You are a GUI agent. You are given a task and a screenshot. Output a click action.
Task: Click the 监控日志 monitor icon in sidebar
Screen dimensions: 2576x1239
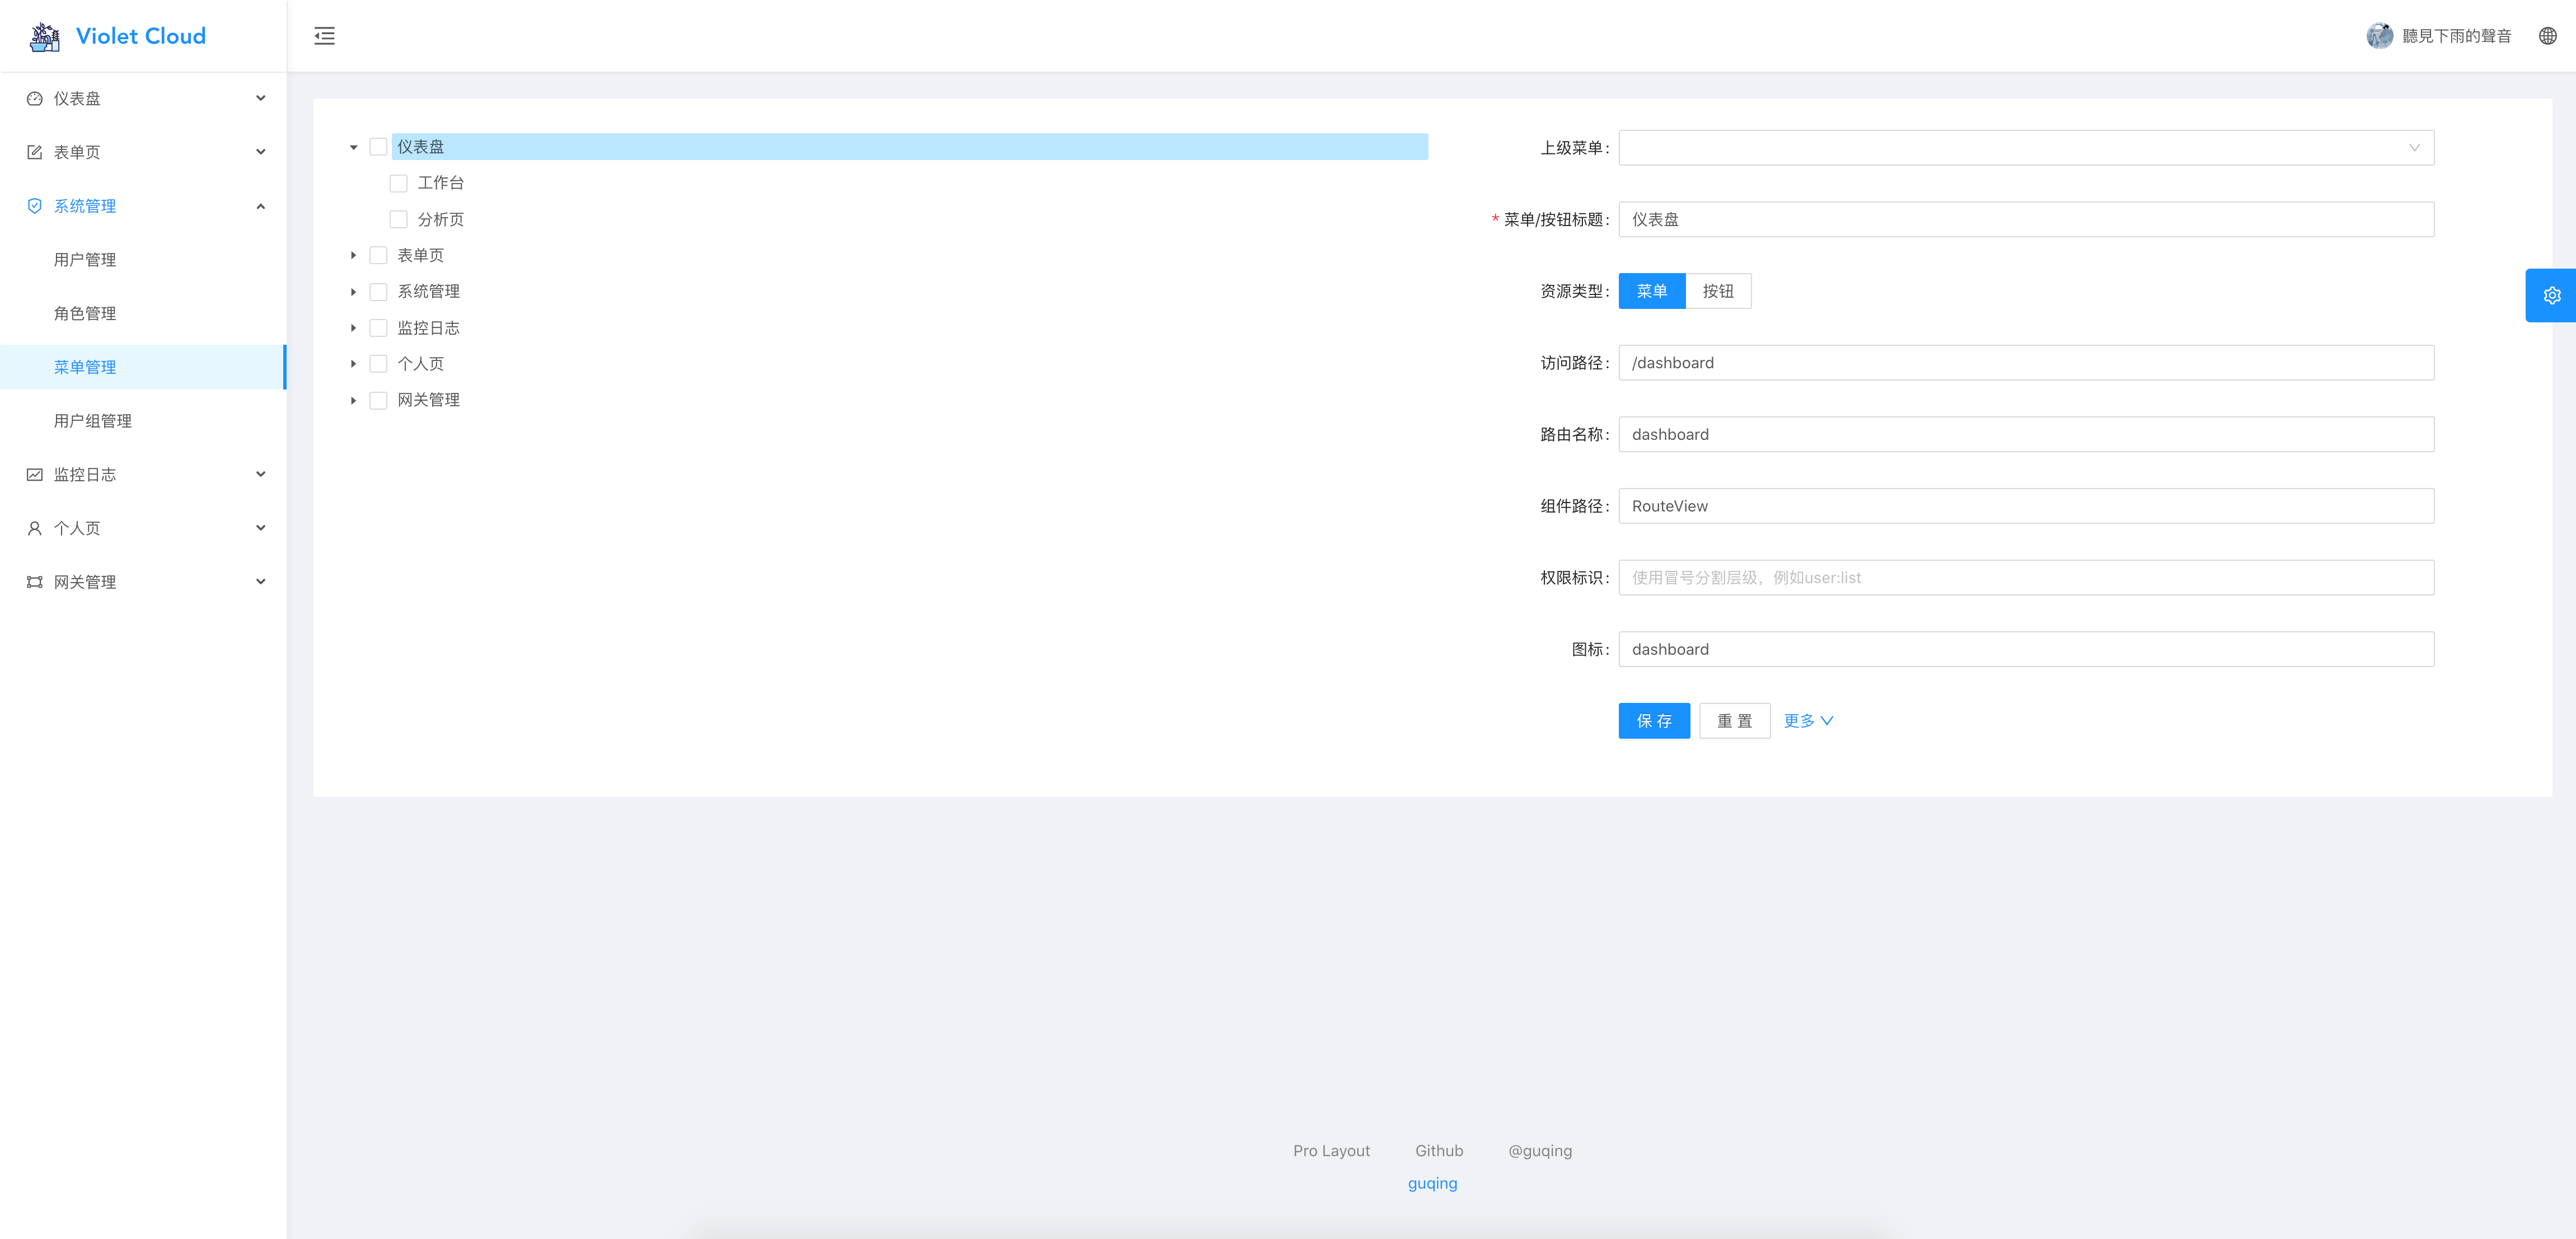point(35,474)
